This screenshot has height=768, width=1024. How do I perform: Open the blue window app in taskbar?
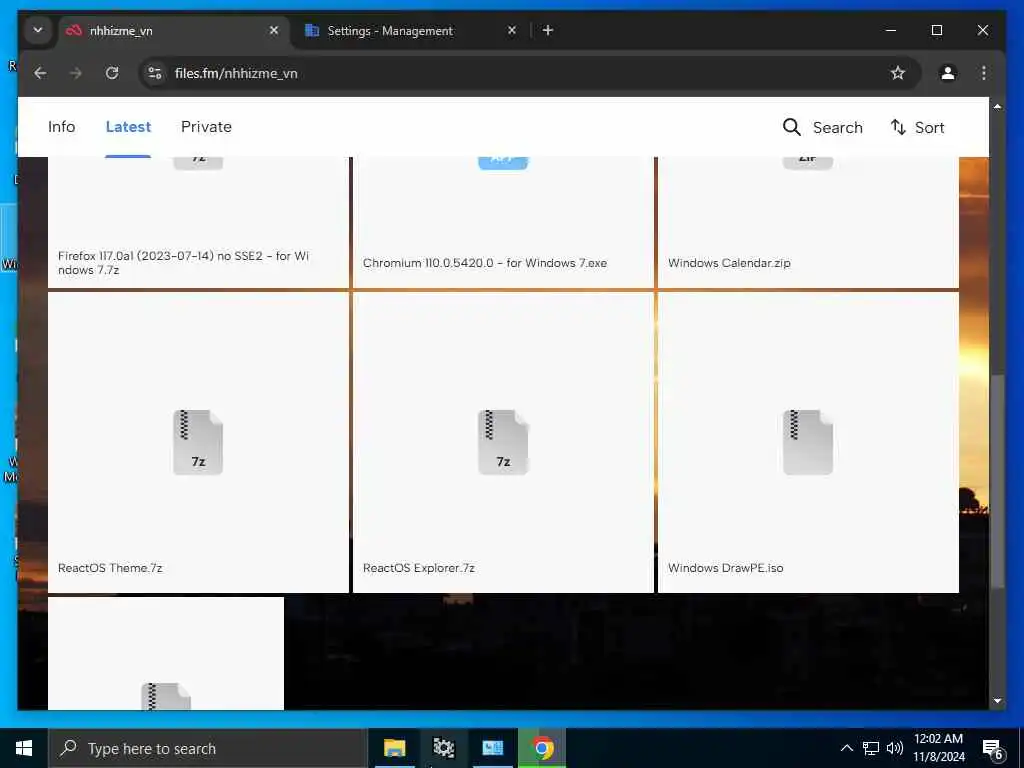pyautogui.click(x=492, y=748)
